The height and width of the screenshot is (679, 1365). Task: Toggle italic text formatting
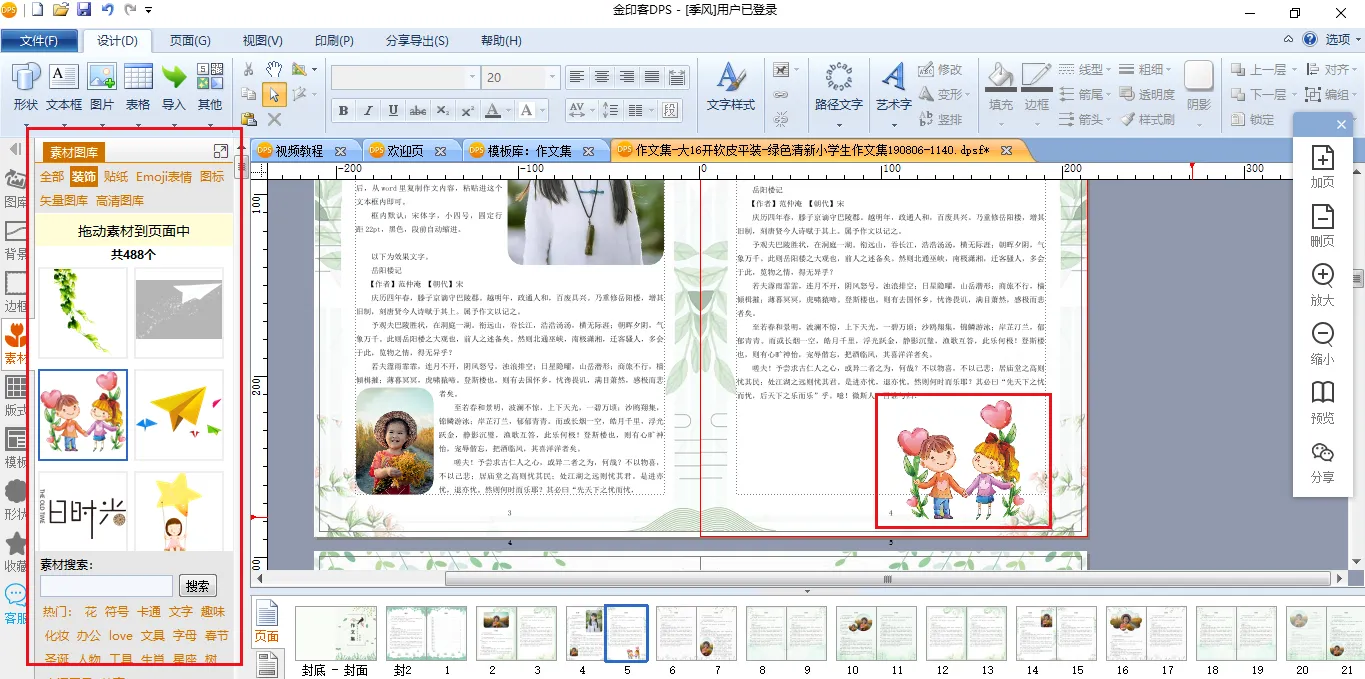point(368,111)
